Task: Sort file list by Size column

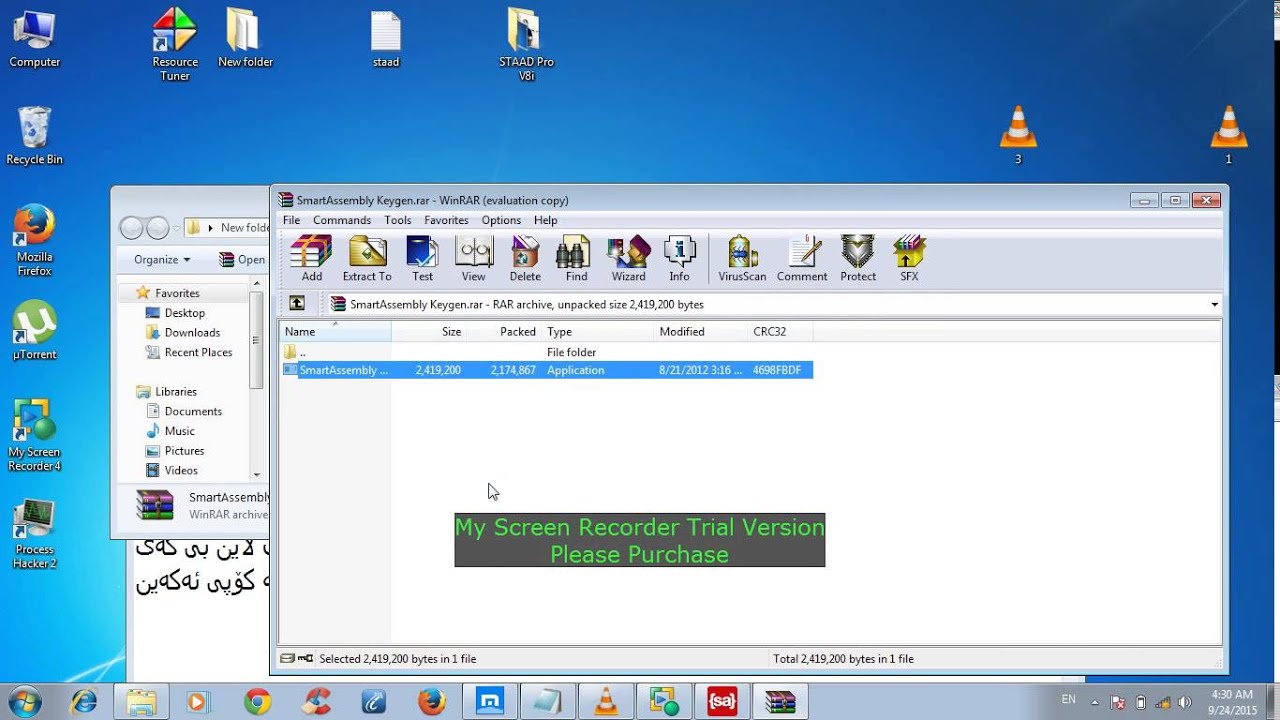Action: click(x=429, y=332)
